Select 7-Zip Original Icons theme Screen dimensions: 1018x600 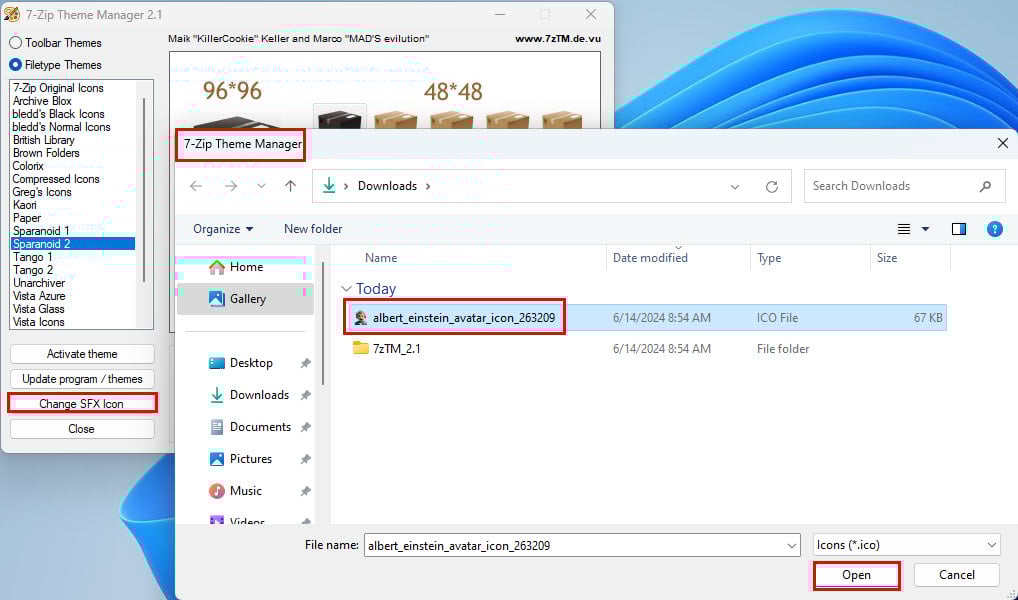click(x=58, y=88)
